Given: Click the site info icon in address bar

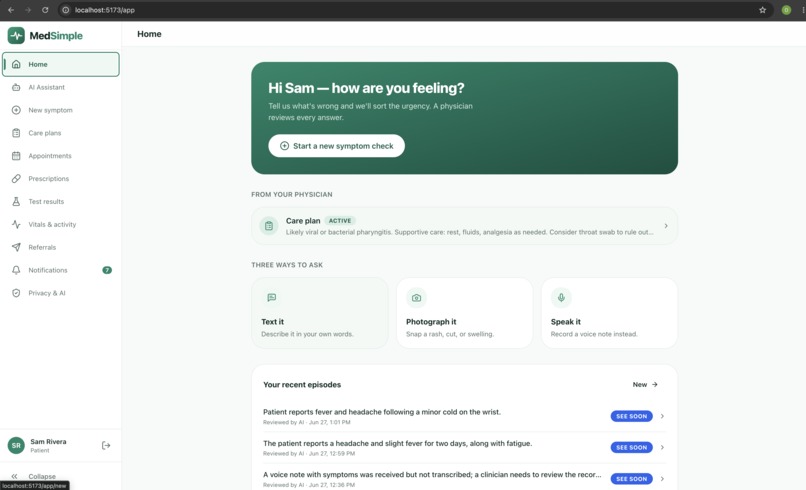Looking at the screenshot, I should click(65, 10).
